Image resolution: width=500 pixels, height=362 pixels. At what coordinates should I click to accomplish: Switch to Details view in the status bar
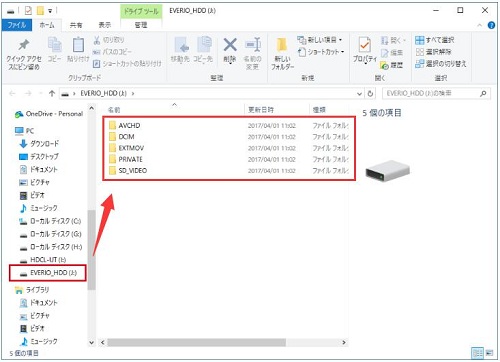477,353
